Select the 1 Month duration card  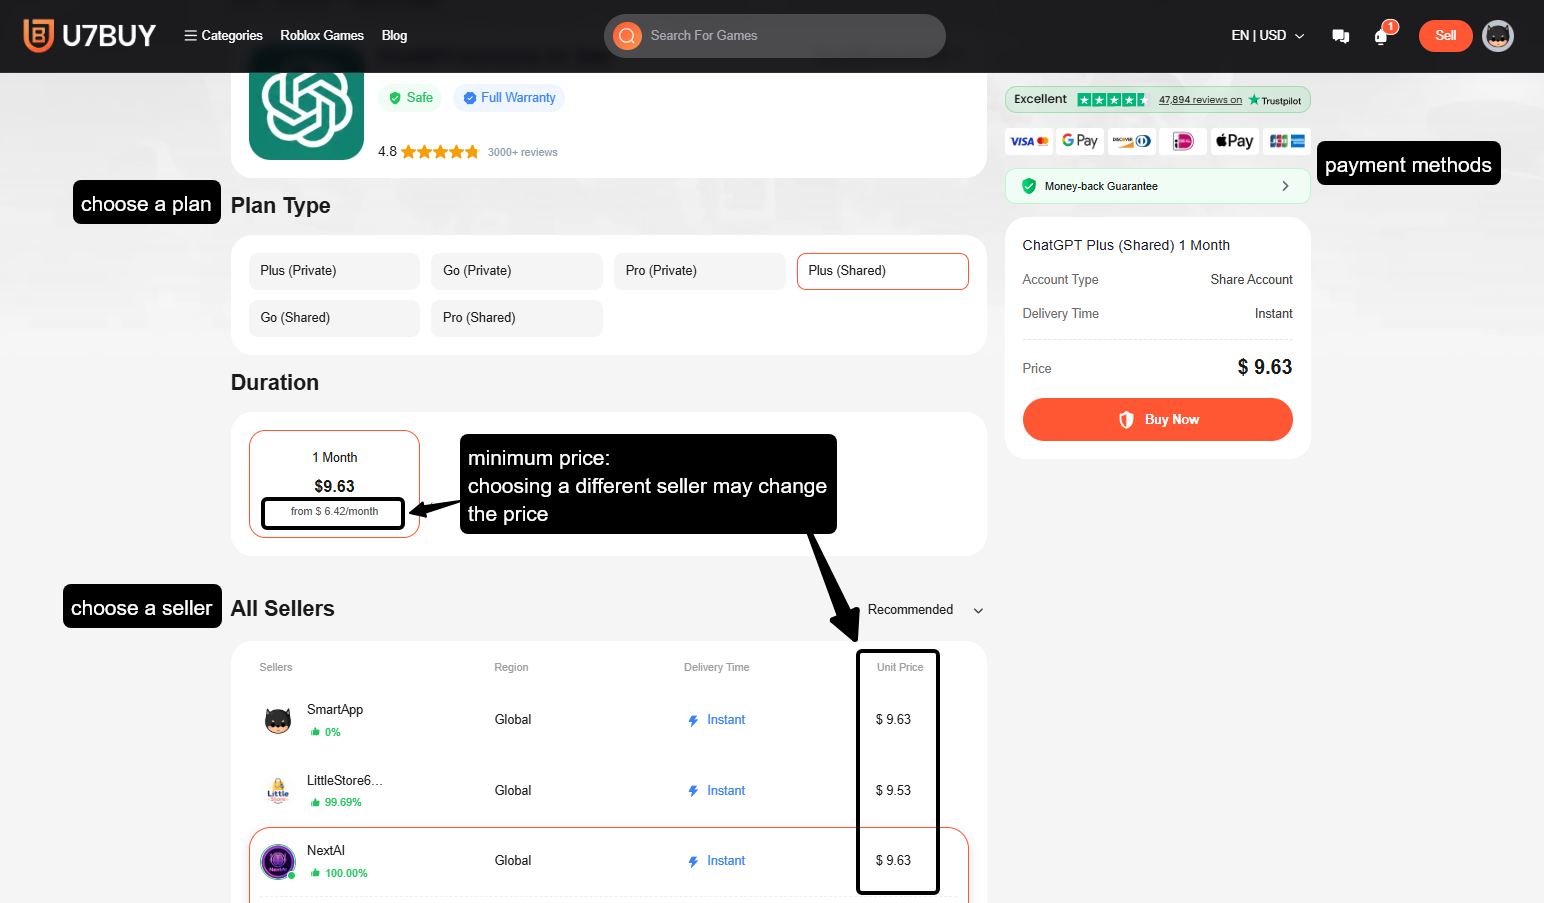tap(334, 484)
